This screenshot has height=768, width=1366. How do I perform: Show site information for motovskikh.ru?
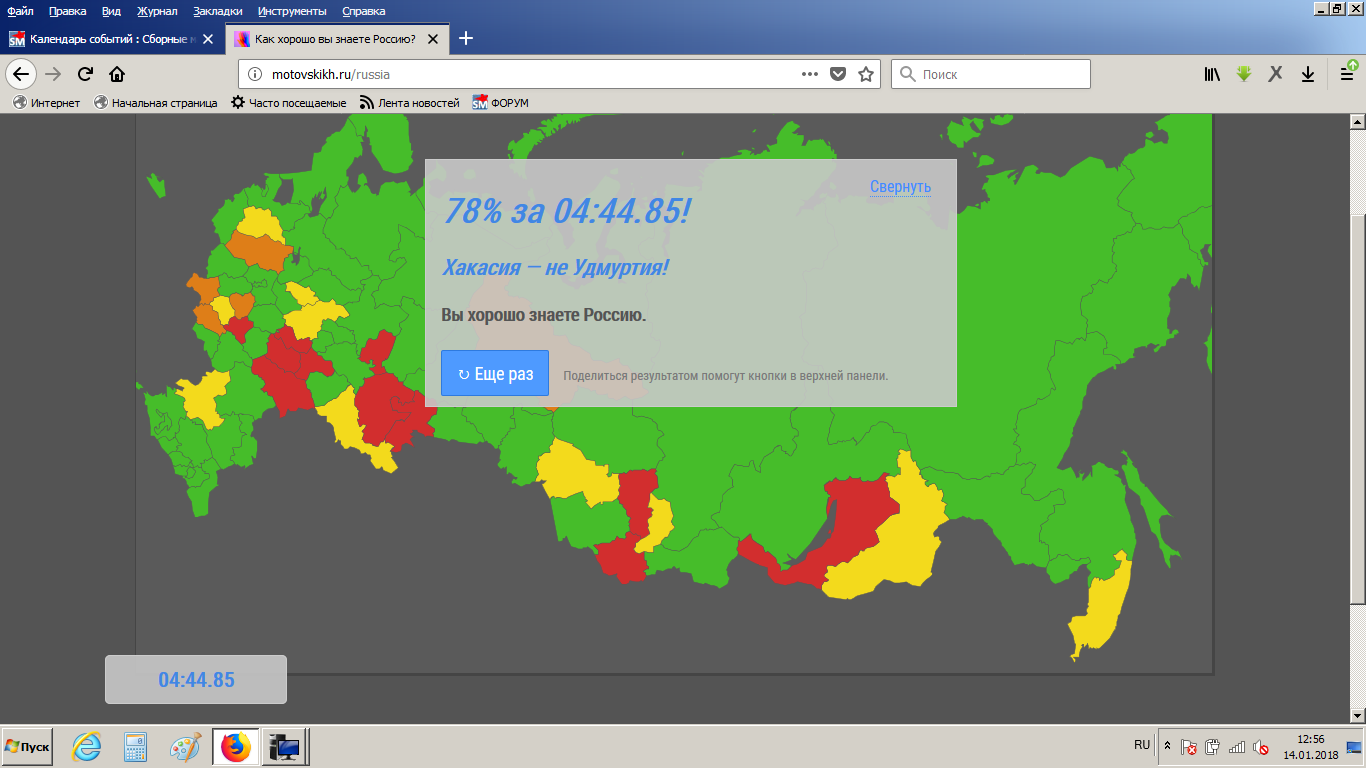point(254,74)
